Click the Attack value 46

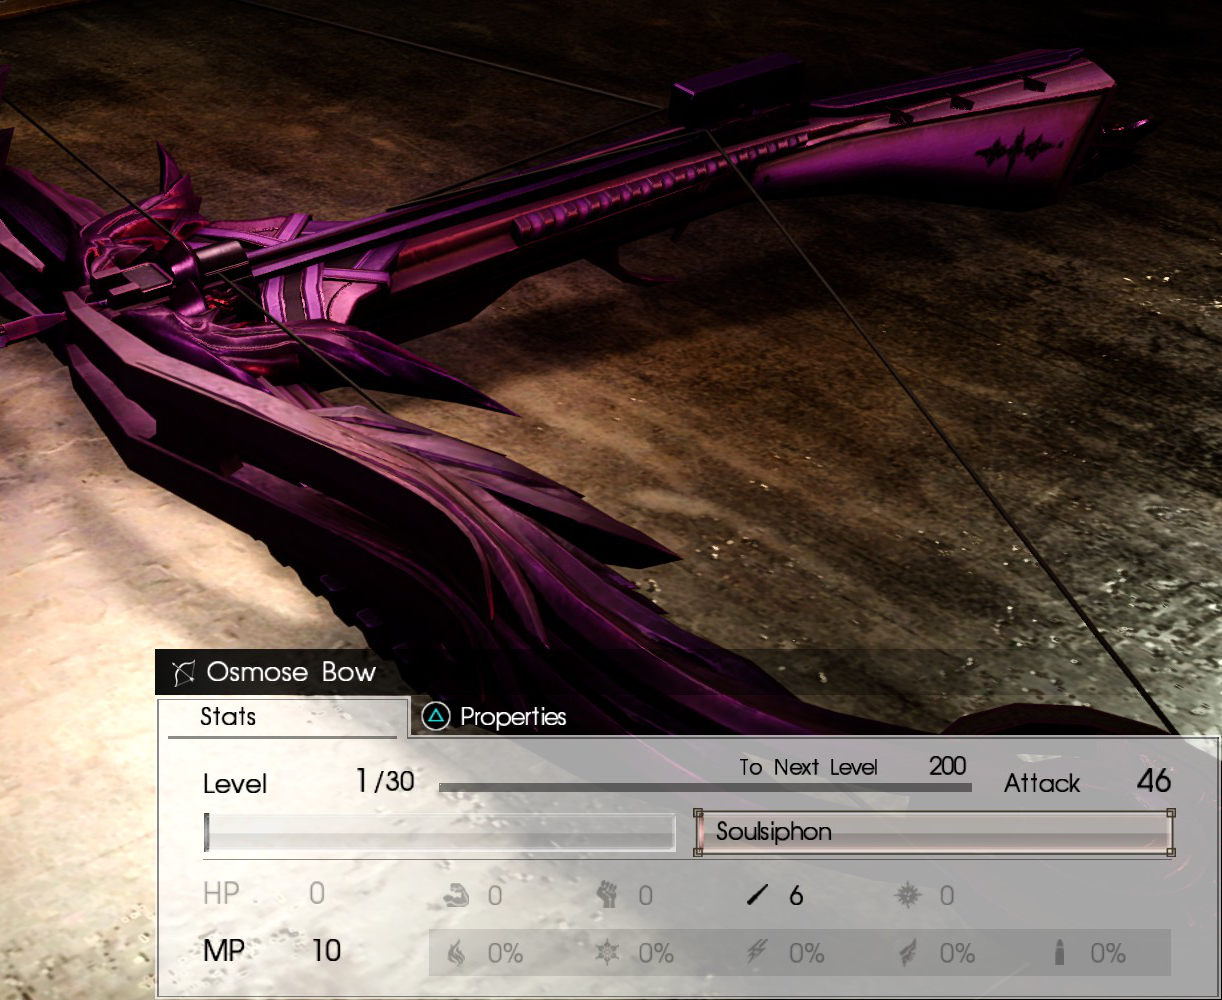[x=1153, y=781]
